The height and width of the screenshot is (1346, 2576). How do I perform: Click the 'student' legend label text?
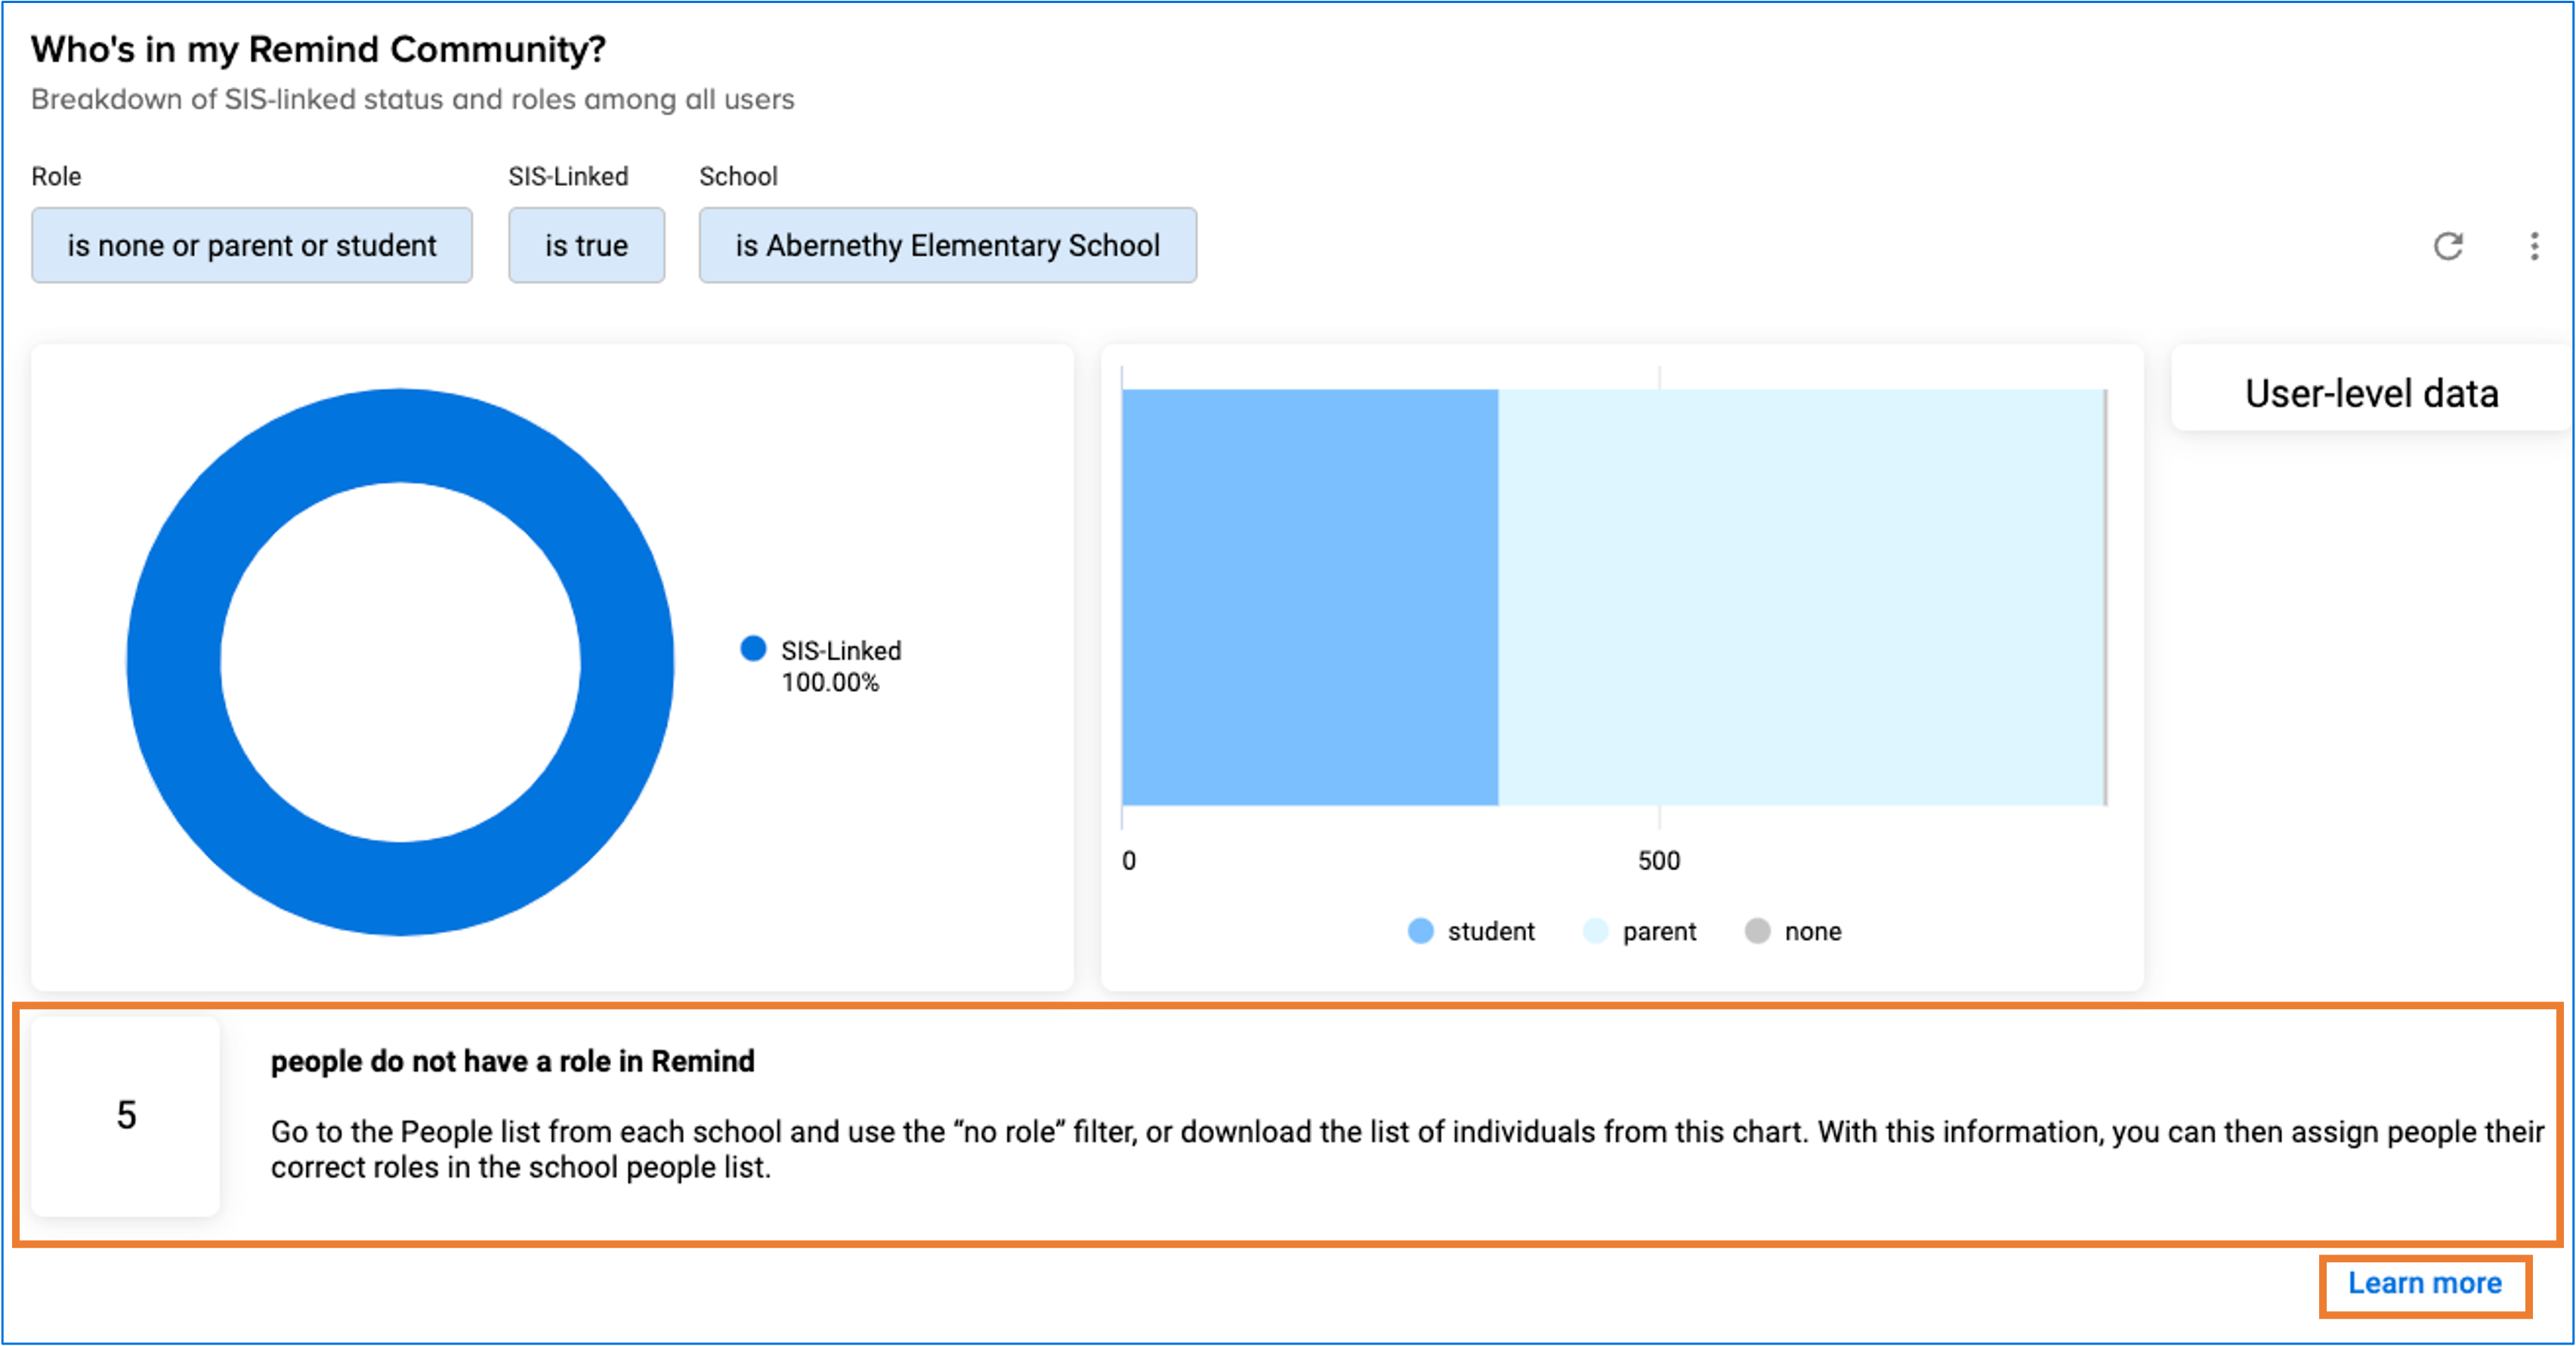(1491, 931)
